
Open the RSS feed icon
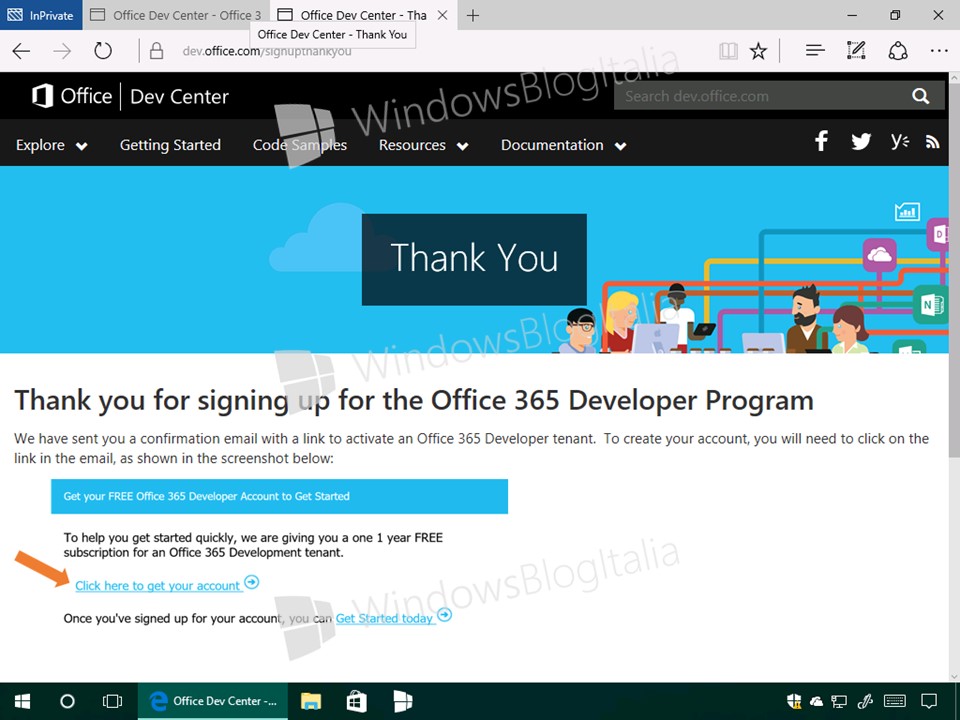(x=932, y=142)
